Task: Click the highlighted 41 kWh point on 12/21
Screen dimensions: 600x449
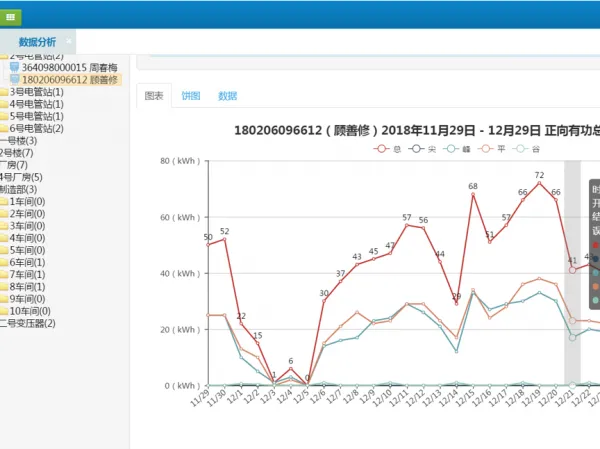Action: 572,270
